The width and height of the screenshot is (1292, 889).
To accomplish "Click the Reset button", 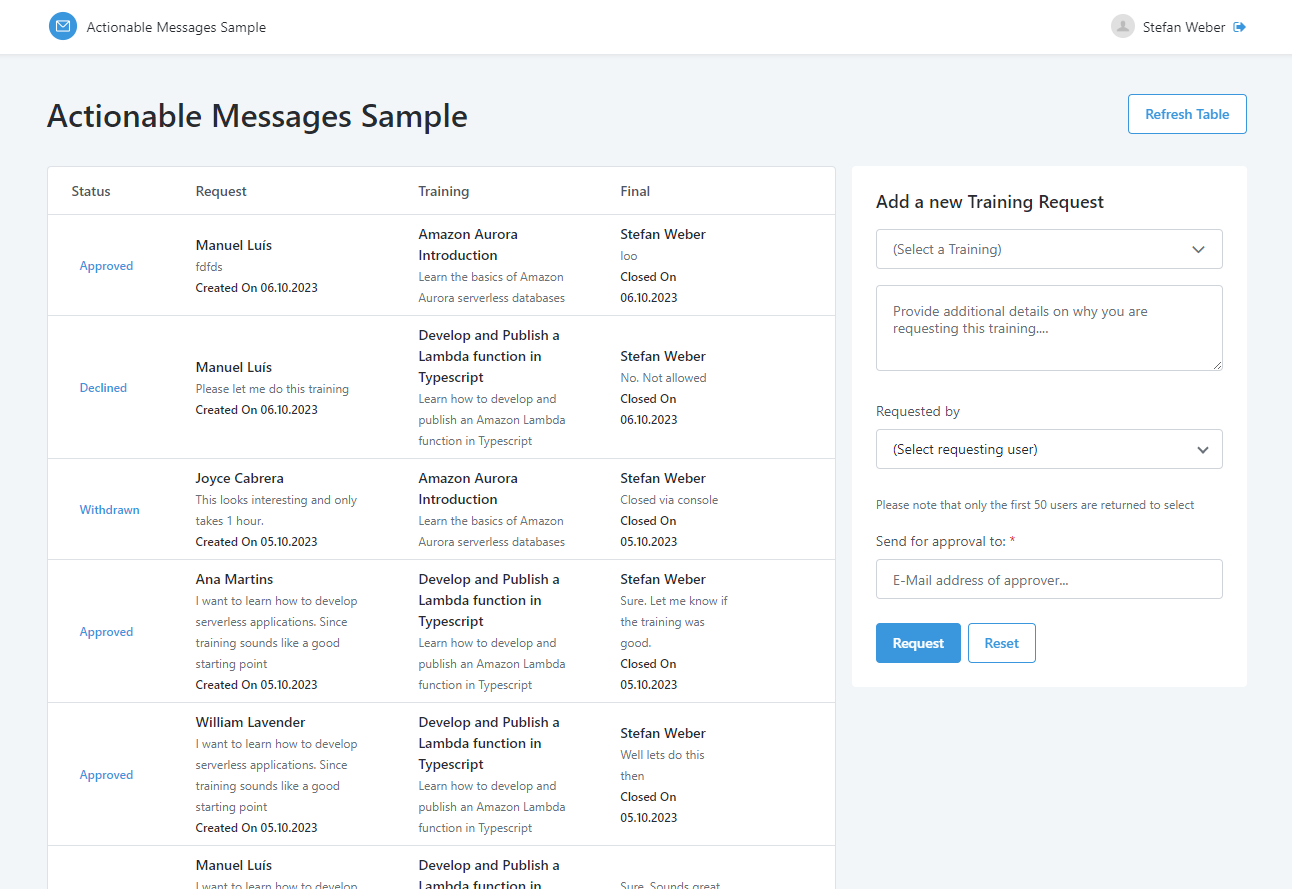I will [1001, 643].
